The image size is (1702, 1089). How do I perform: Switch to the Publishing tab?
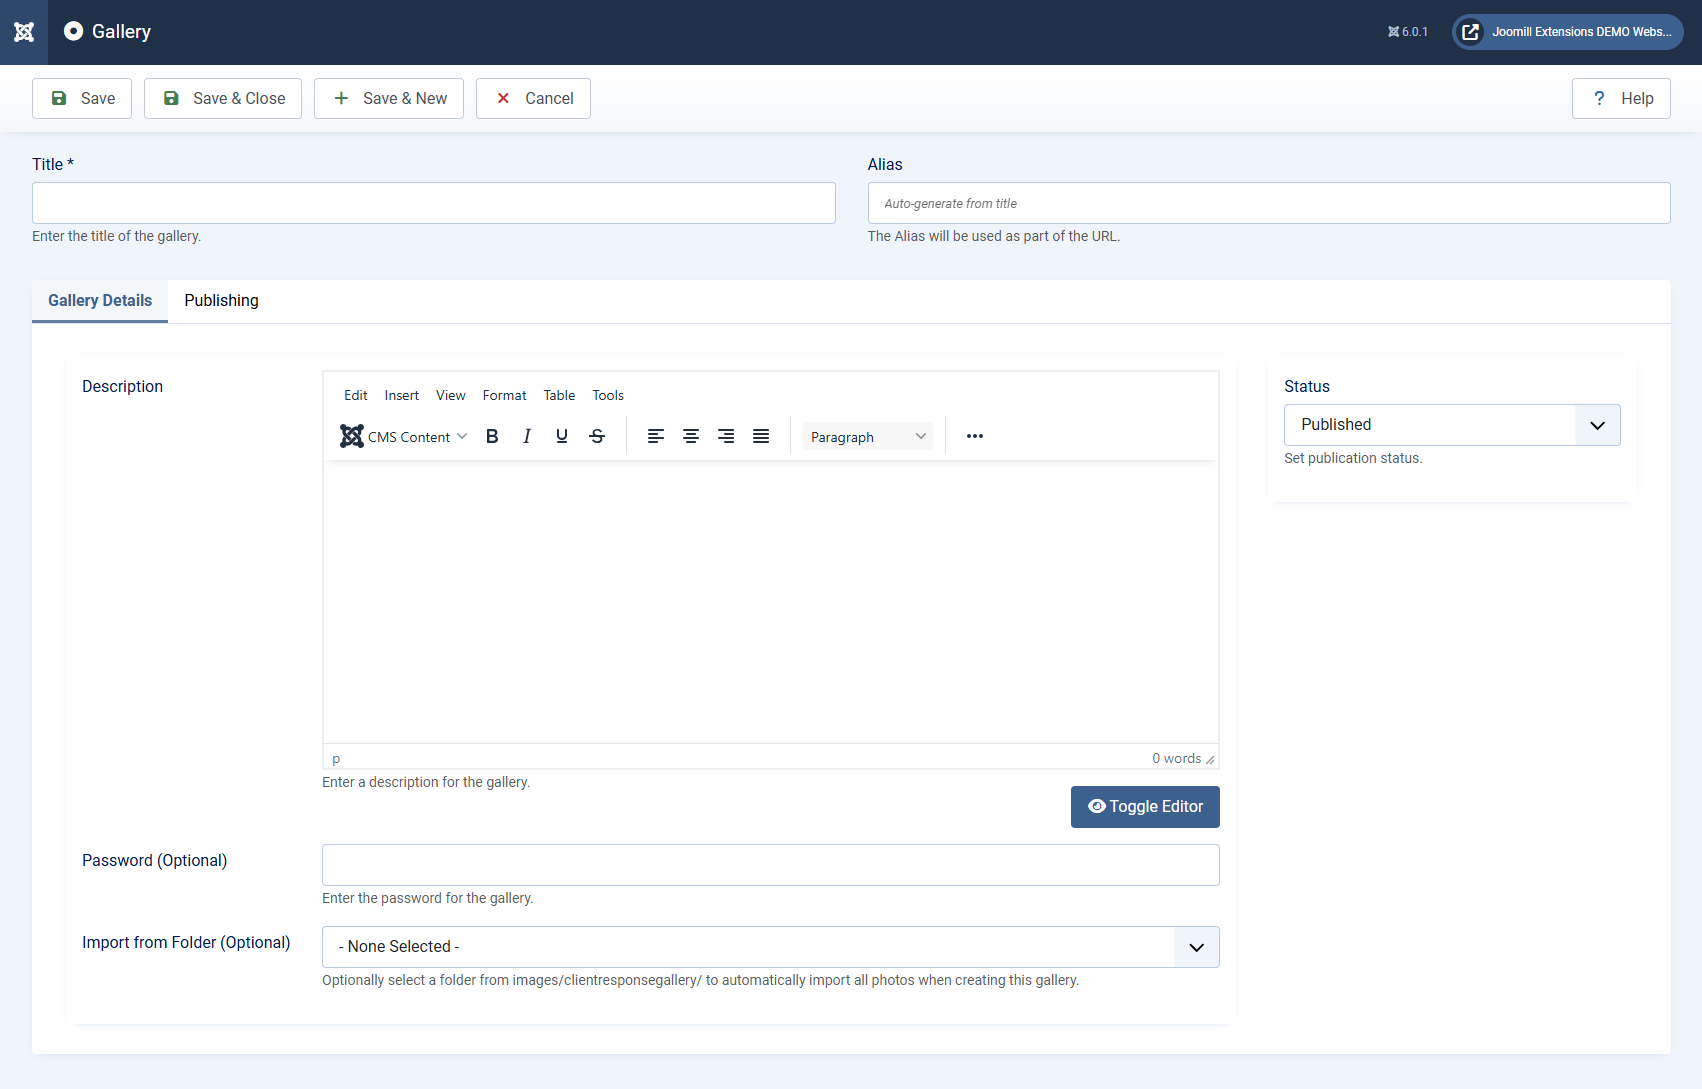pos(221,301)
